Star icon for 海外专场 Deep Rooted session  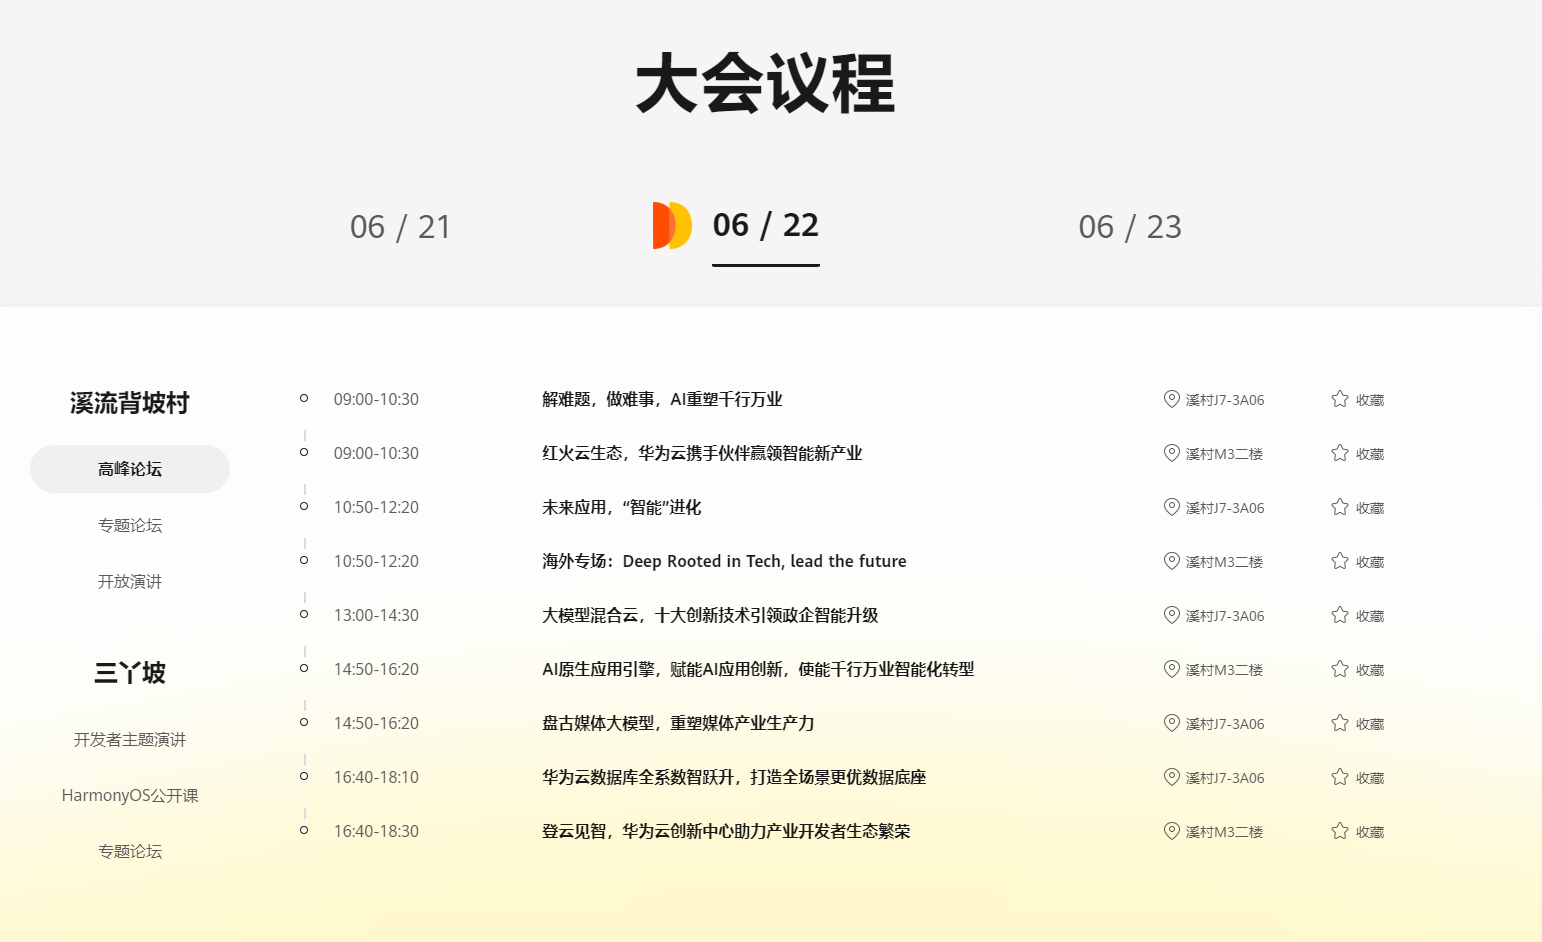pyautogui.click(x=1340, y=561)
